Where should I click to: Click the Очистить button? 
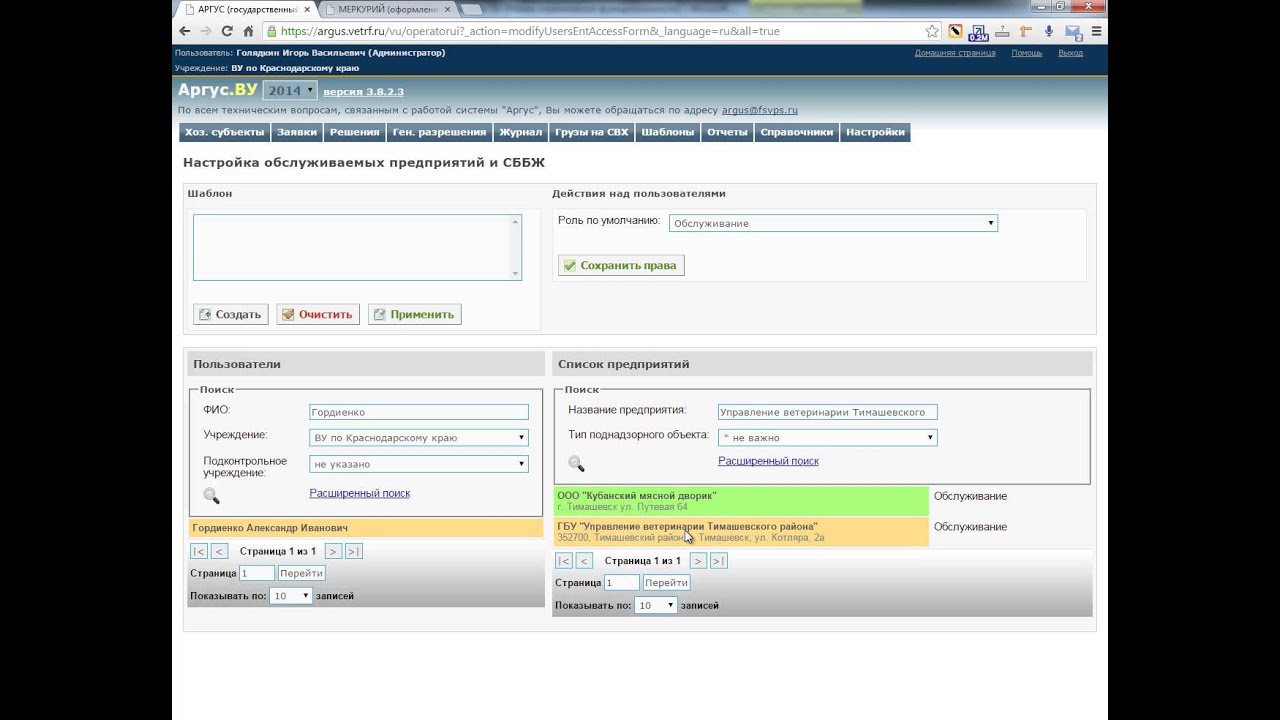tap(318, 314)
